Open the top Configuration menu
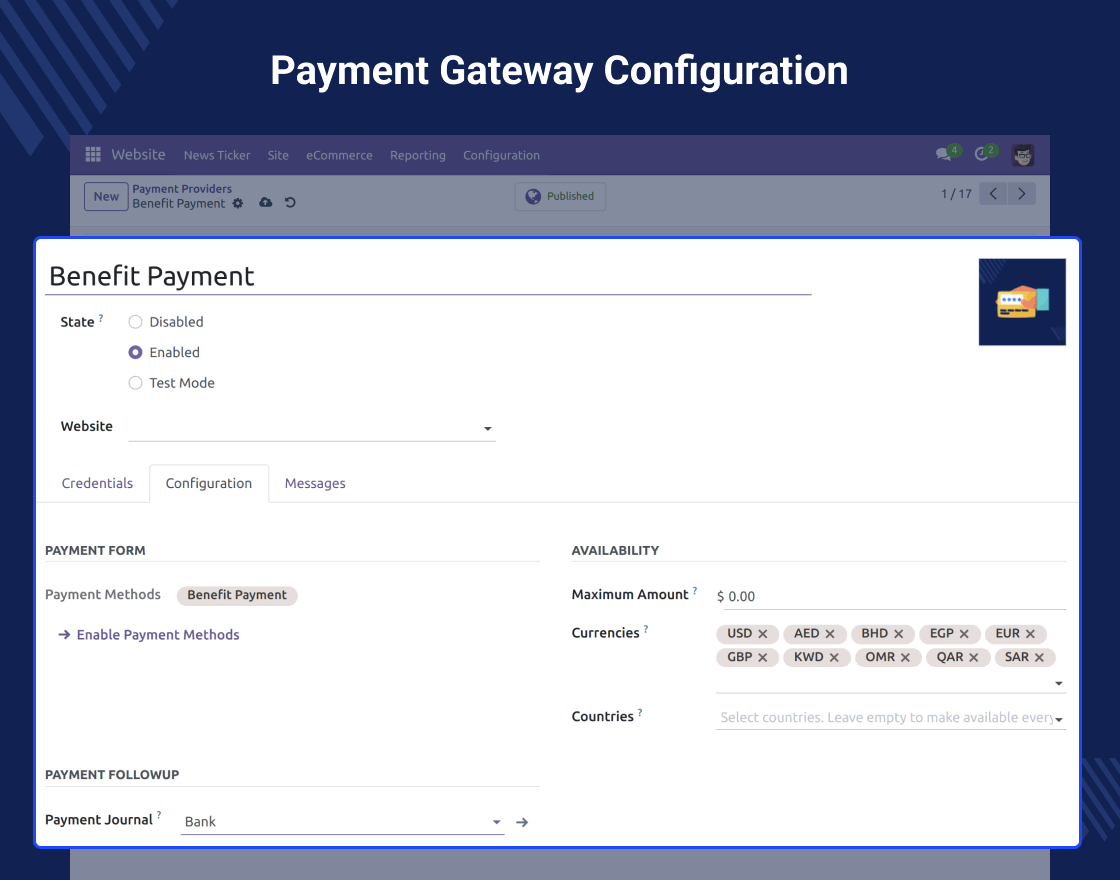The width and height of the screenshot is (1120, 880). click(501, 155)
